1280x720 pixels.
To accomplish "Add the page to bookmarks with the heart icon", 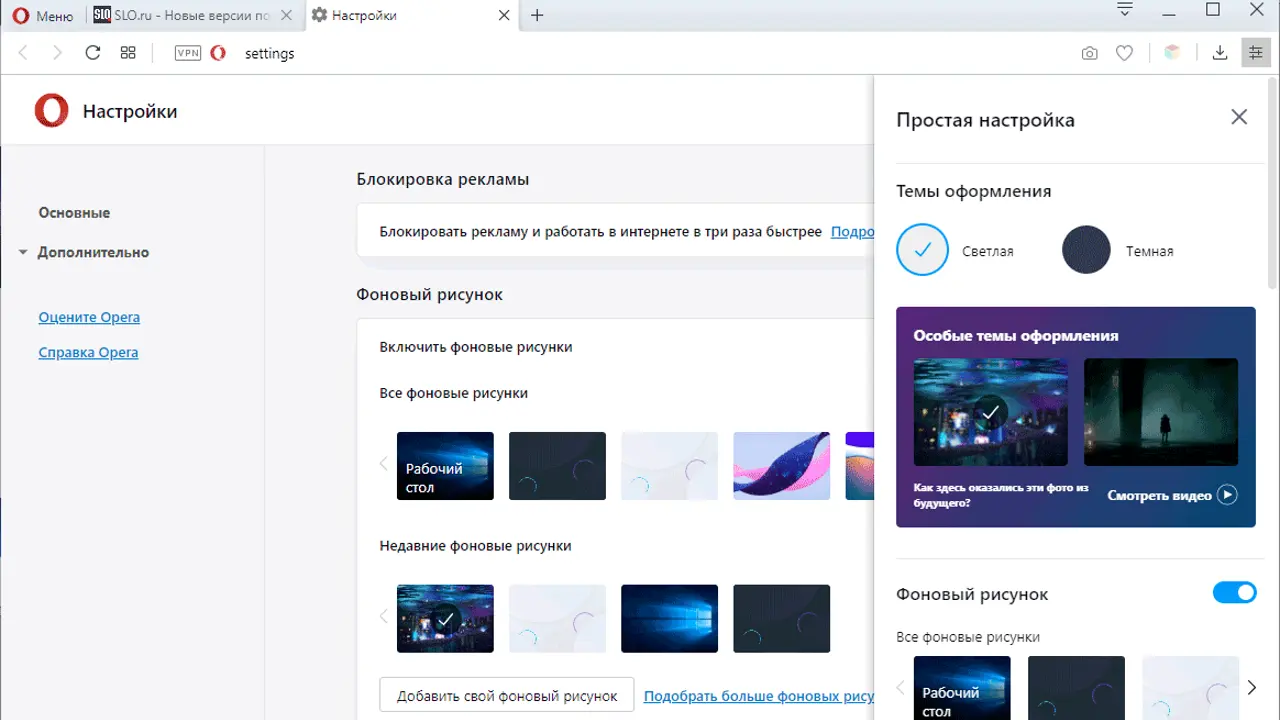I will [x=1124, y=53].
